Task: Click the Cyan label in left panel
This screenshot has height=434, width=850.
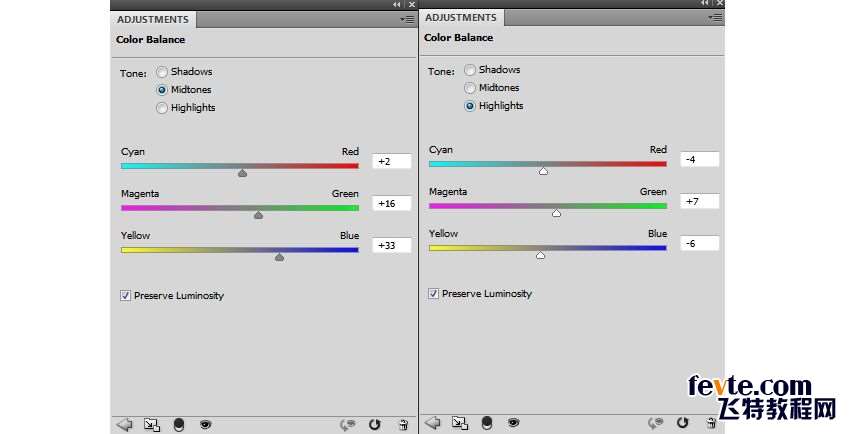Action: (133, 152)
